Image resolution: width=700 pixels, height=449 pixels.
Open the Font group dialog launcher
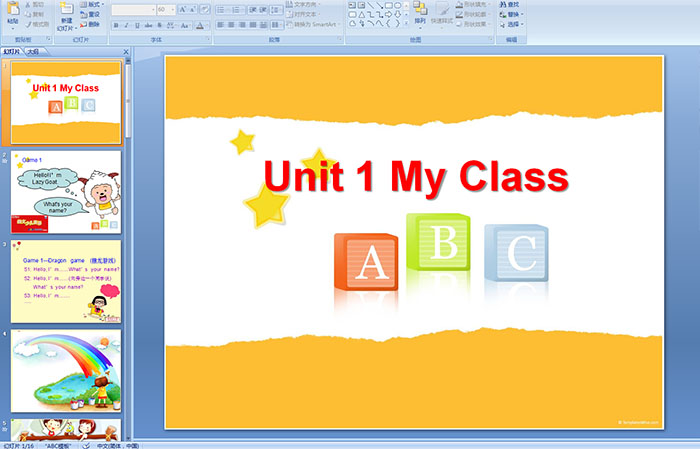click(208, 40)
